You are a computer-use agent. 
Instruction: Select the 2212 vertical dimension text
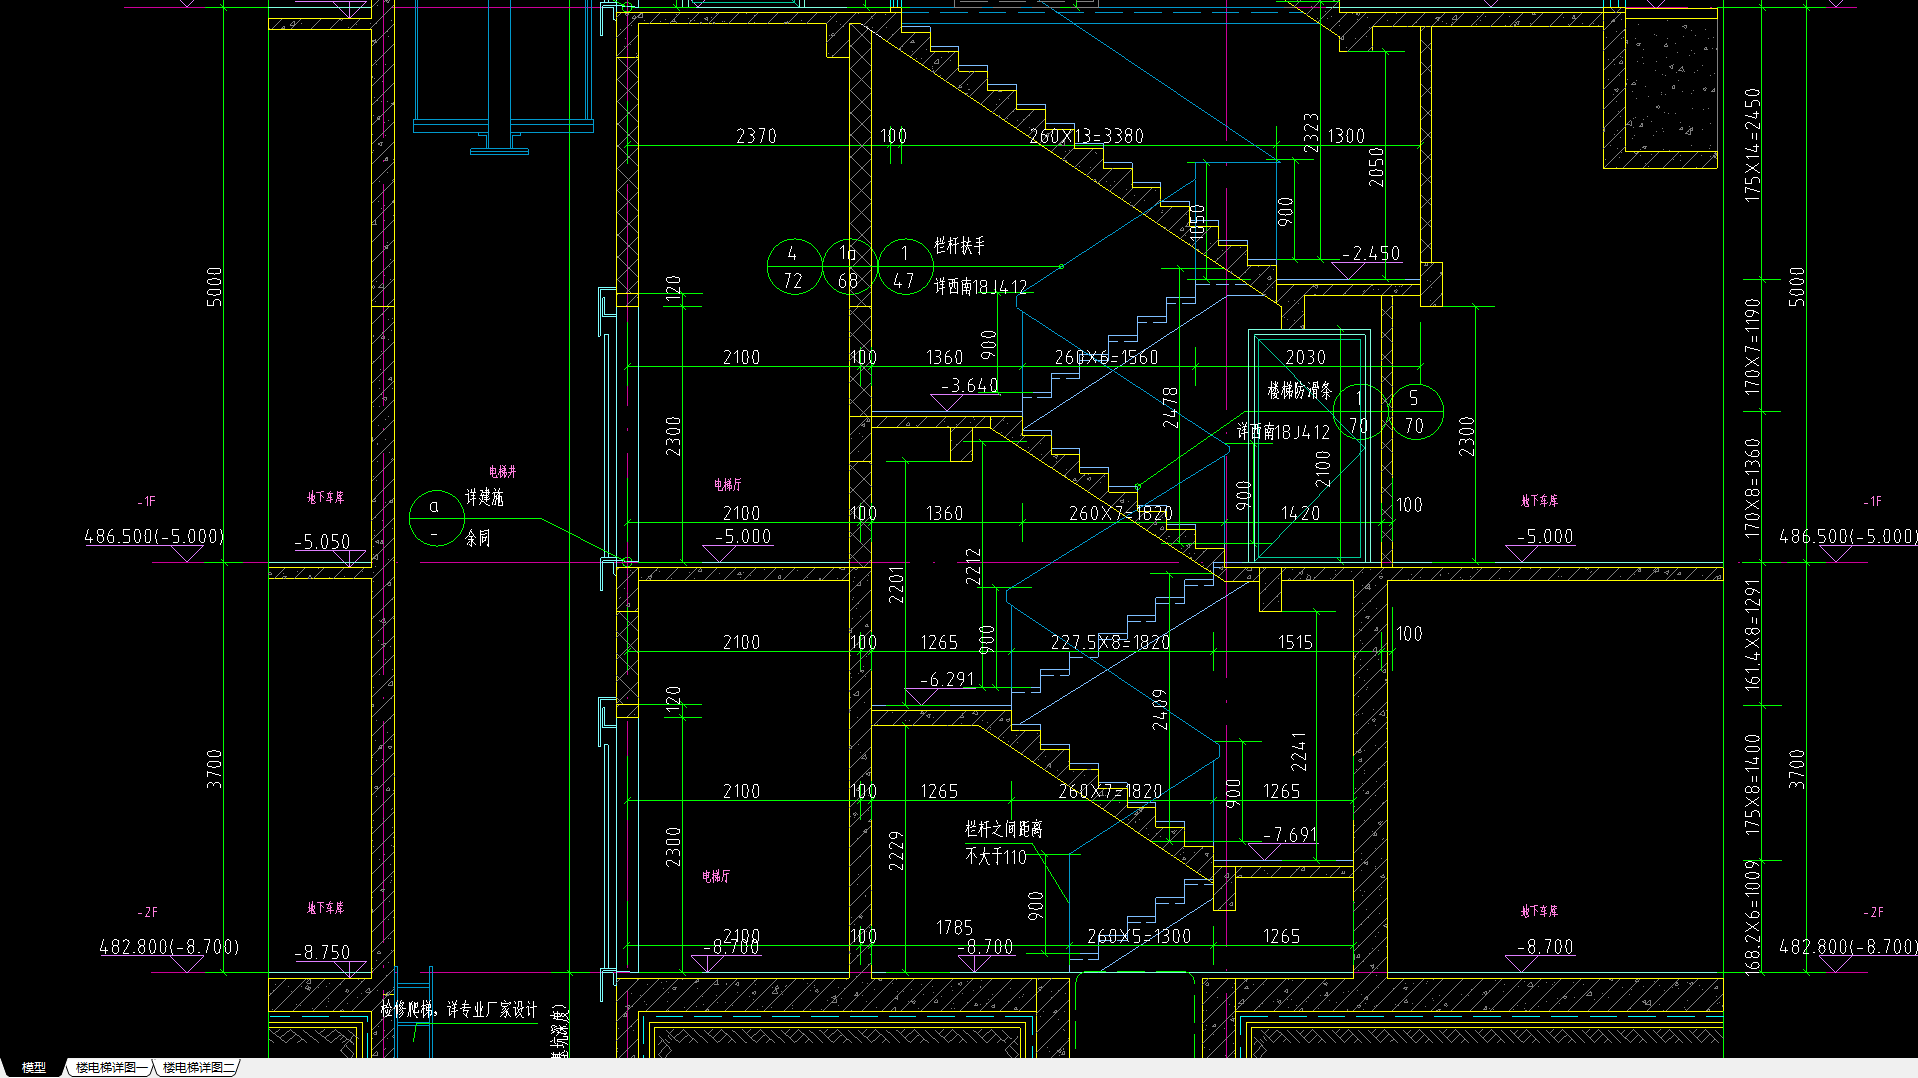974,567
